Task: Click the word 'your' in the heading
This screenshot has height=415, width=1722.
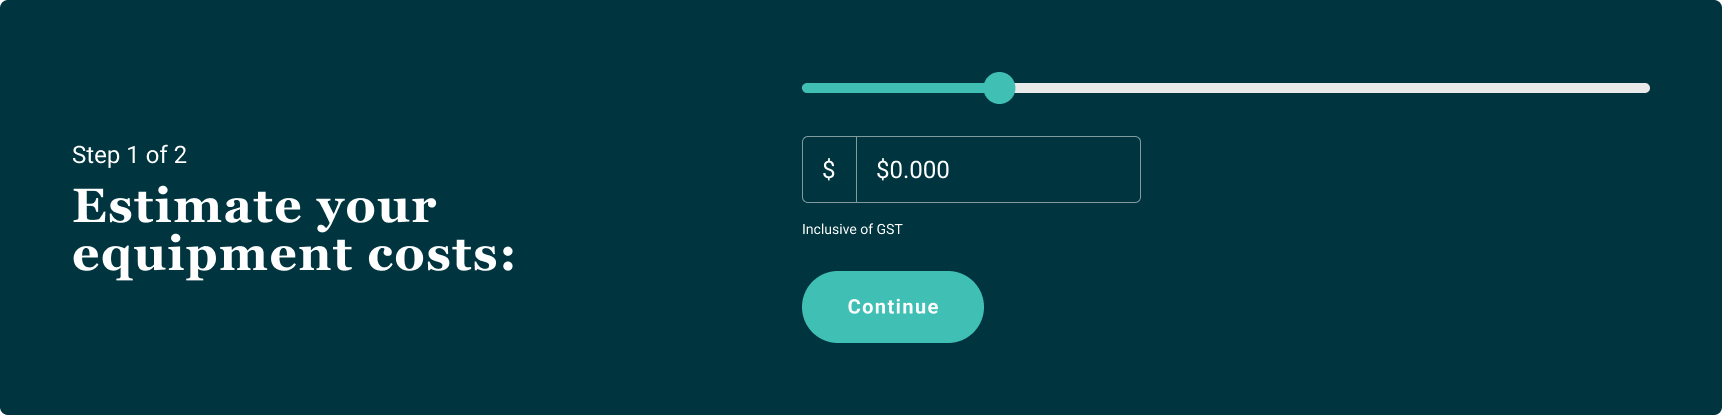Action: [377, 208]
